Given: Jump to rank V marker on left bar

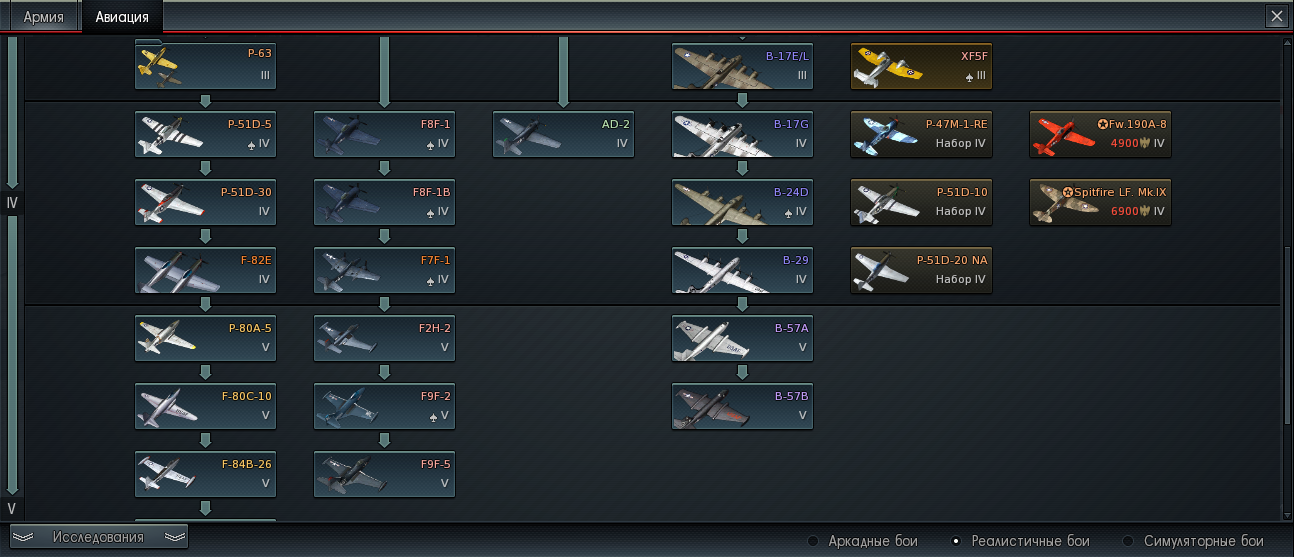Looking at the screenshot, I should 12,509.
